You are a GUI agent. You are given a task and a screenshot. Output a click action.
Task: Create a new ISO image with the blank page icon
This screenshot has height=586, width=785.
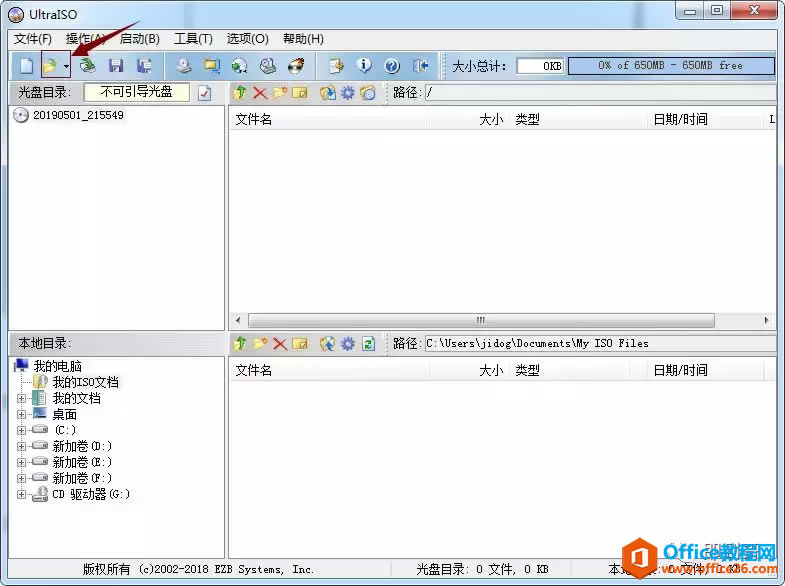coord(26,66)
